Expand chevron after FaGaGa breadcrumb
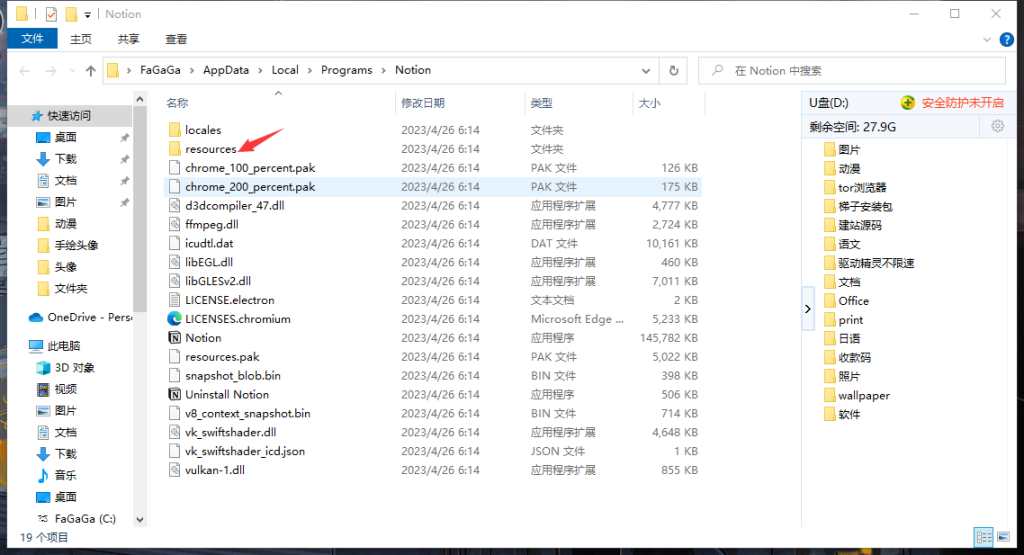Screen dimensions: 1024x555 click(x=192, y=71)
